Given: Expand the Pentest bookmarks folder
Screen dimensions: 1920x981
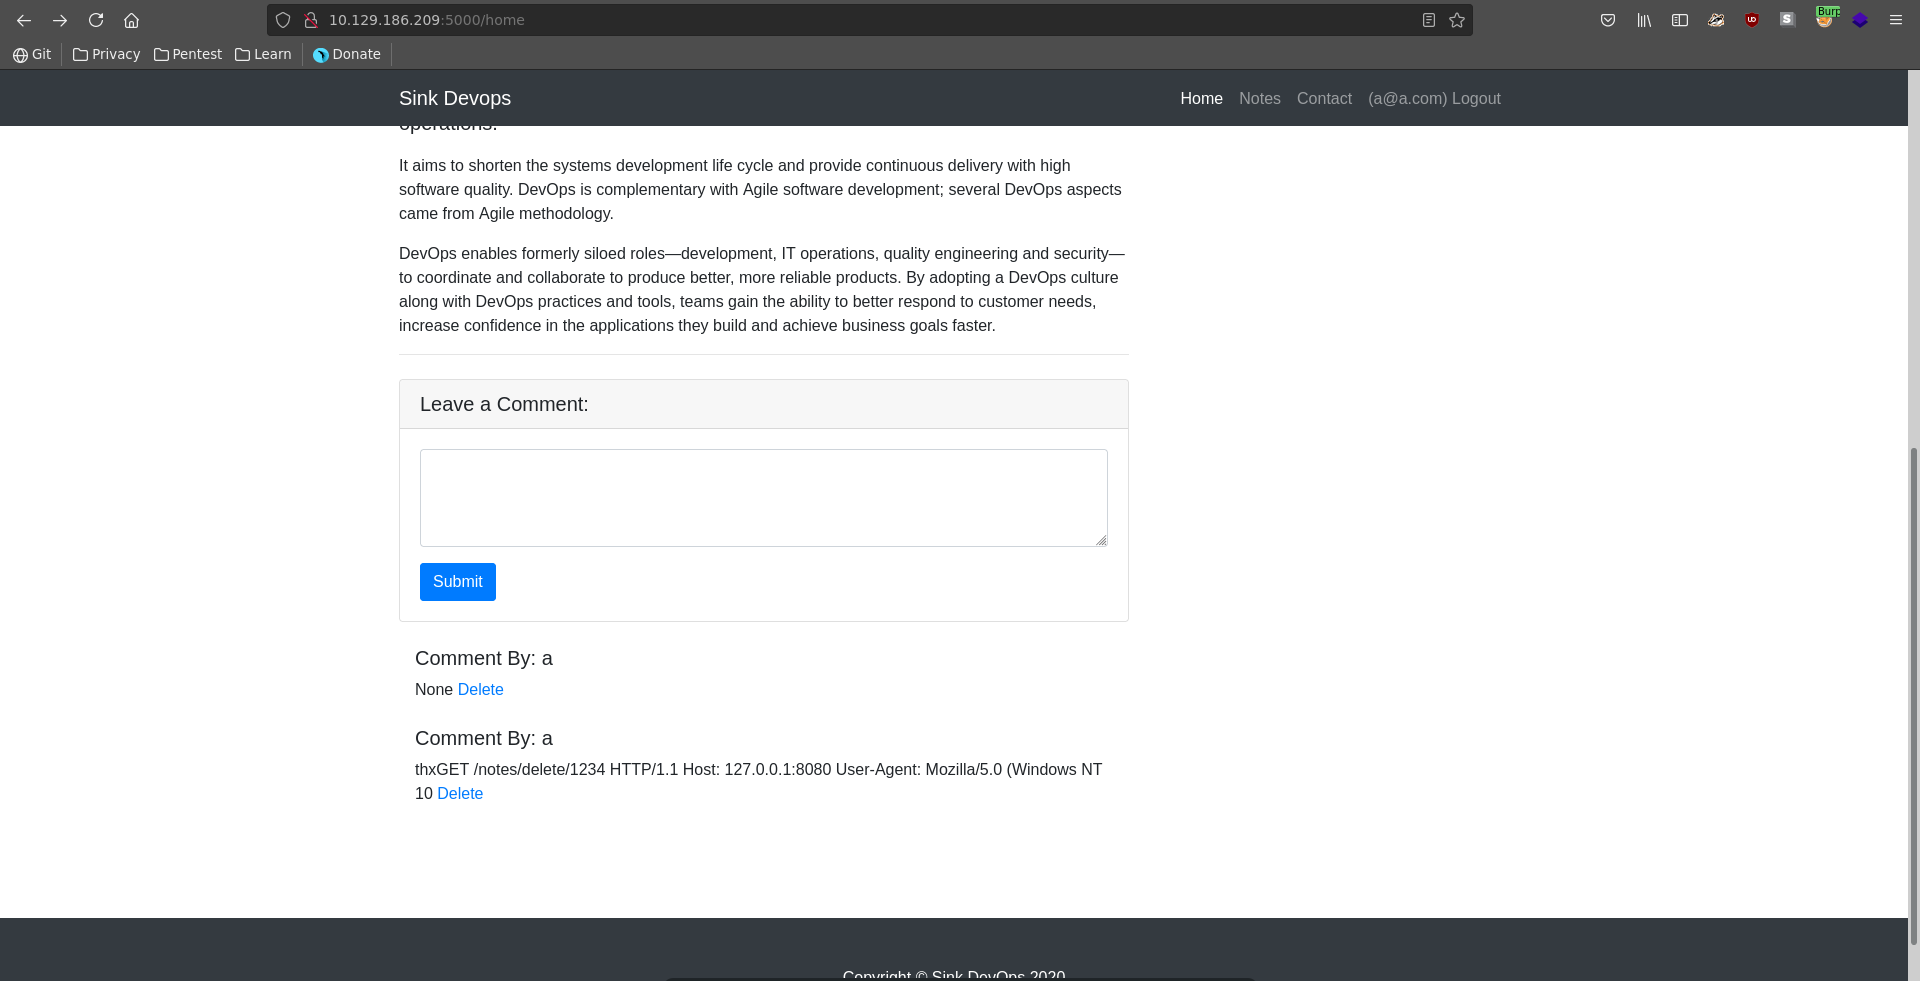Looking at the screenshot, I should click(x=188, y=54).
